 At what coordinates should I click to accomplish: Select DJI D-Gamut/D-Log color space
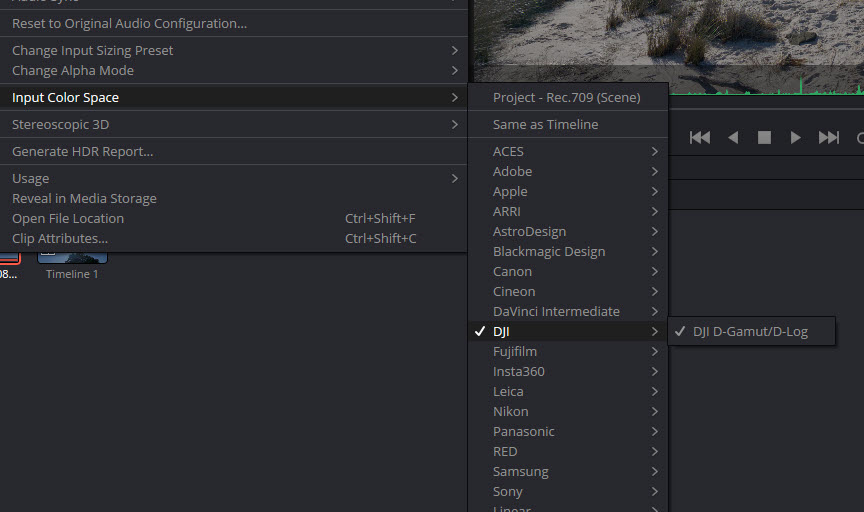click(x=751, y=331)
